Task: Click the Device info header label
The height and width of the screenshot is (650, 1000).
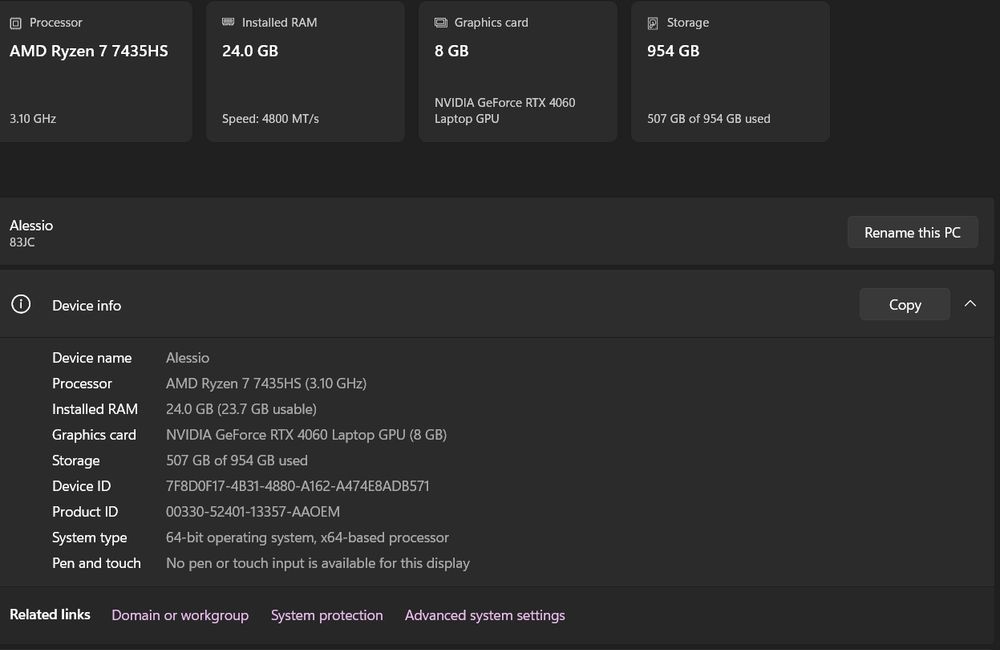Action: (87, 306)
